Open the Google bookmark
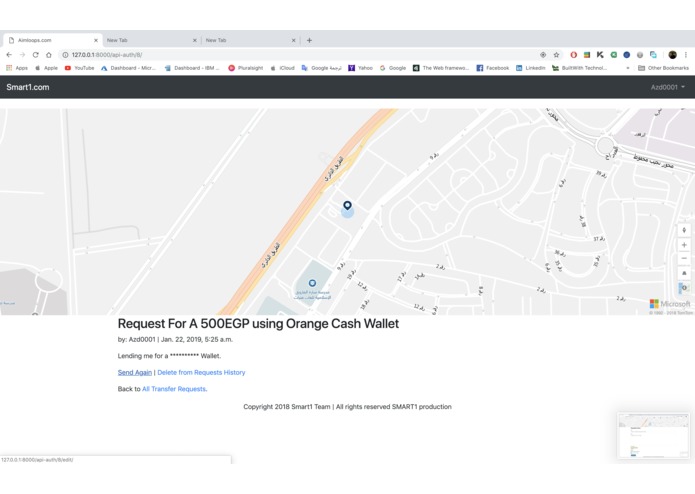 tap(393, 68)
